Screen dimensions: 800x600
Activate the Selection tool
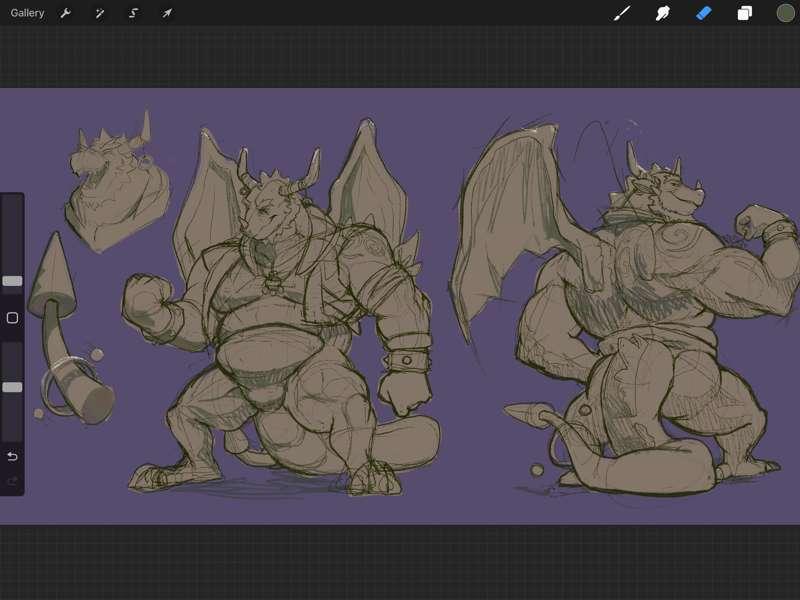click(133, 13)
